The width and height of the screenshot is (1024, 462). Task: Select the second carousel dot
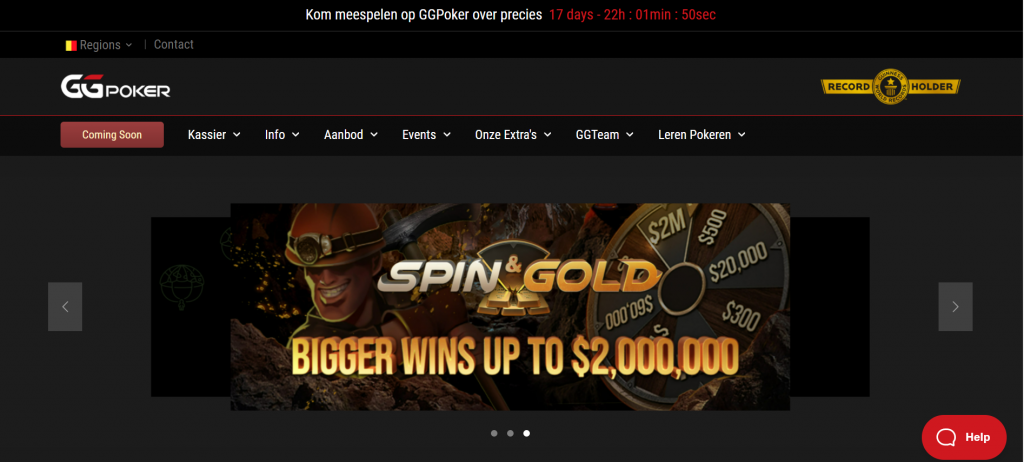coord(510,433)
